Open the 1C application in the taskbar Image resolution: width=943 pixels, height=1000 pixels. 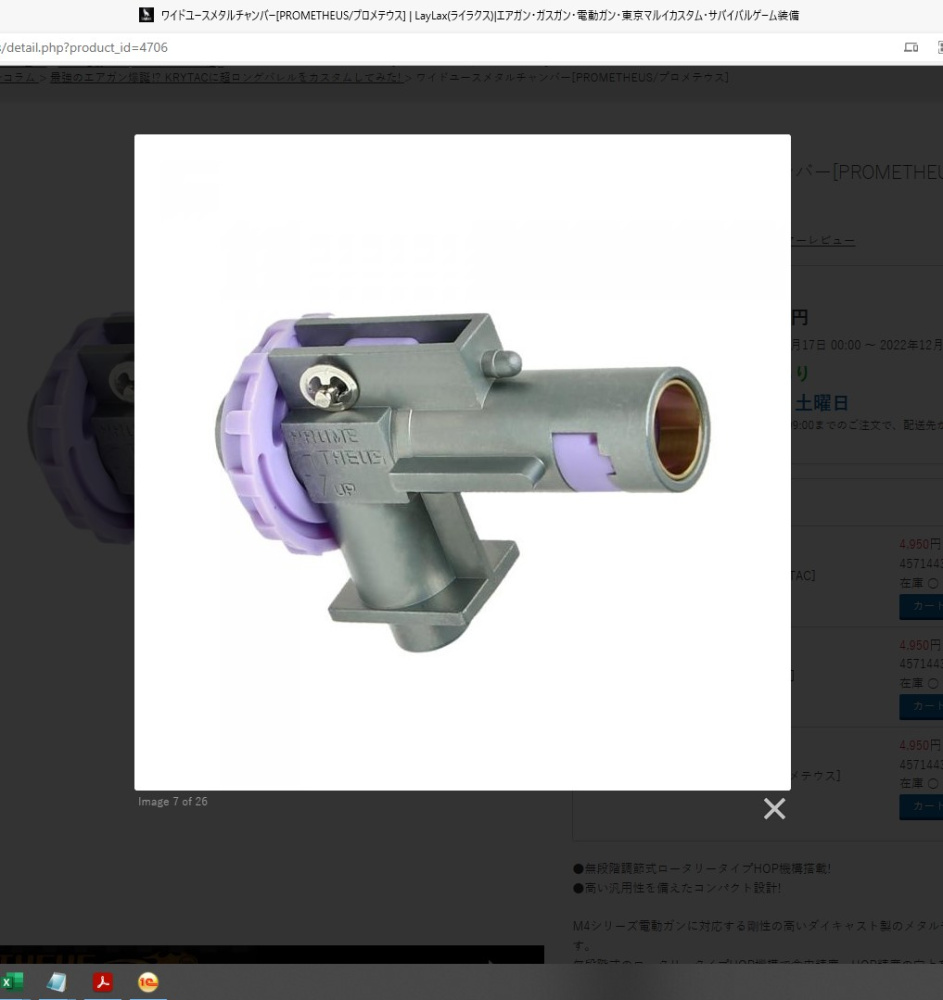pos(148,982)
